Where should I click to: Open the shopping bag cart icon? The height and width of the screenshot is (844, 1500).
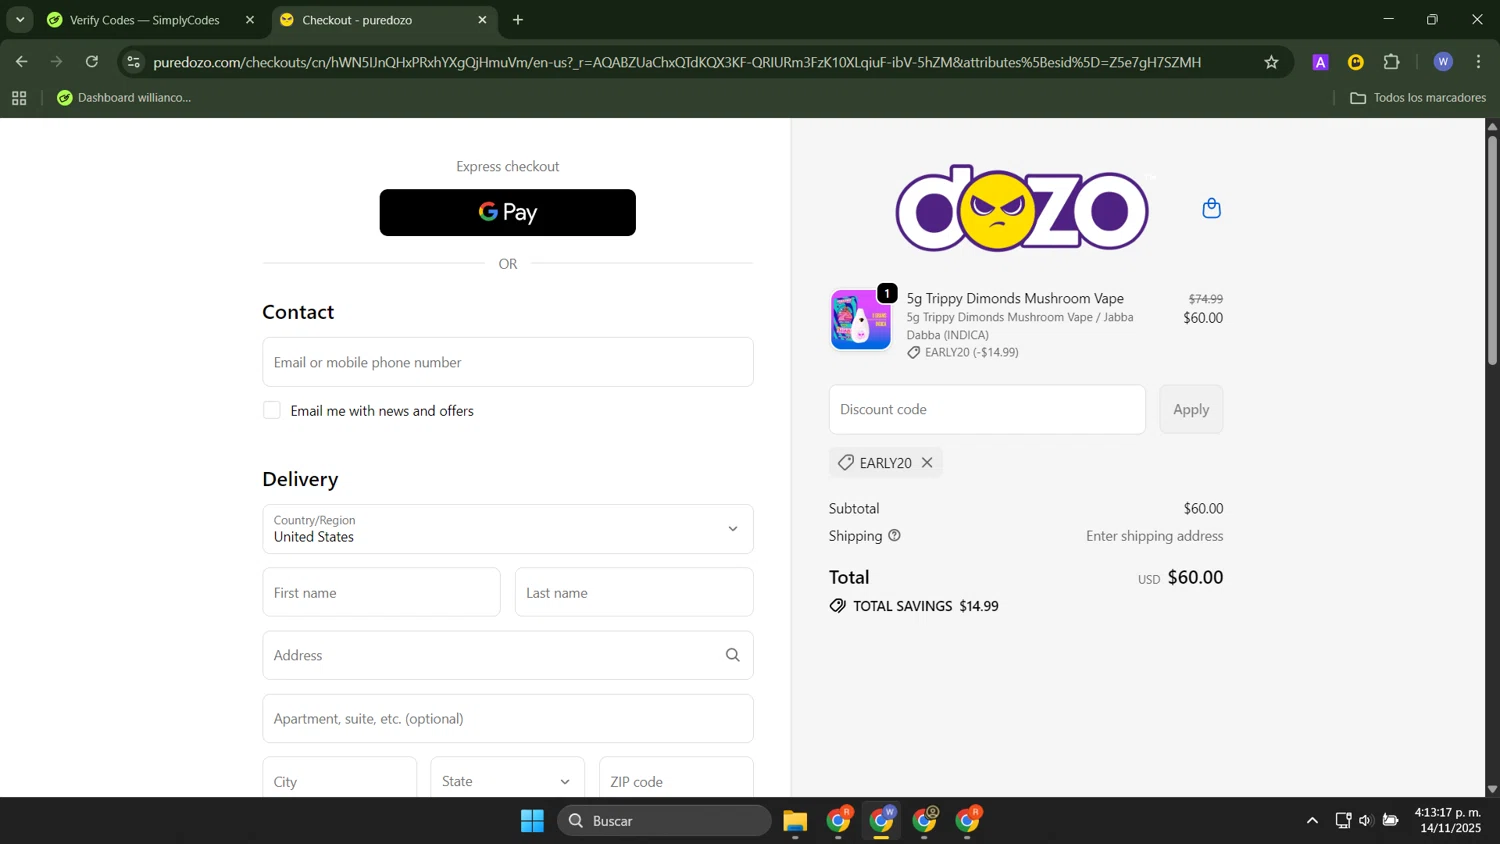(x=1211, y=208)
